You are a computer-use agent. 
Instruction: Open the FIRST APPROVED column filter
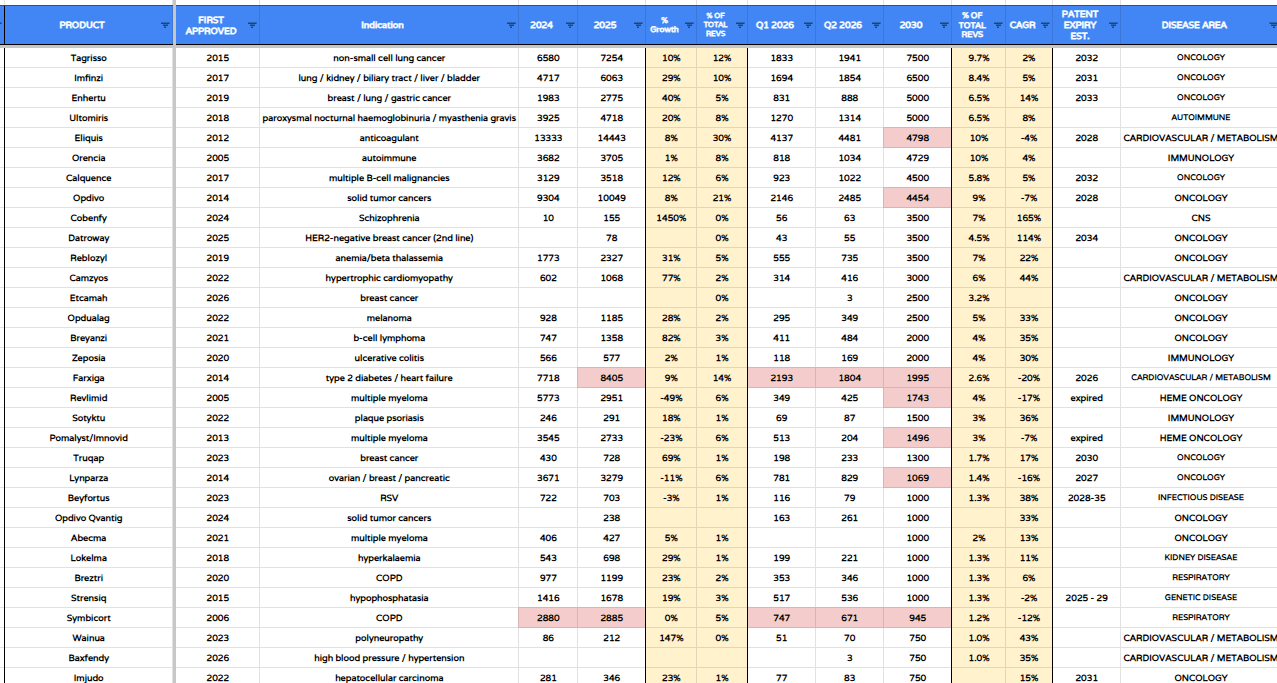(x=251, y=25)
